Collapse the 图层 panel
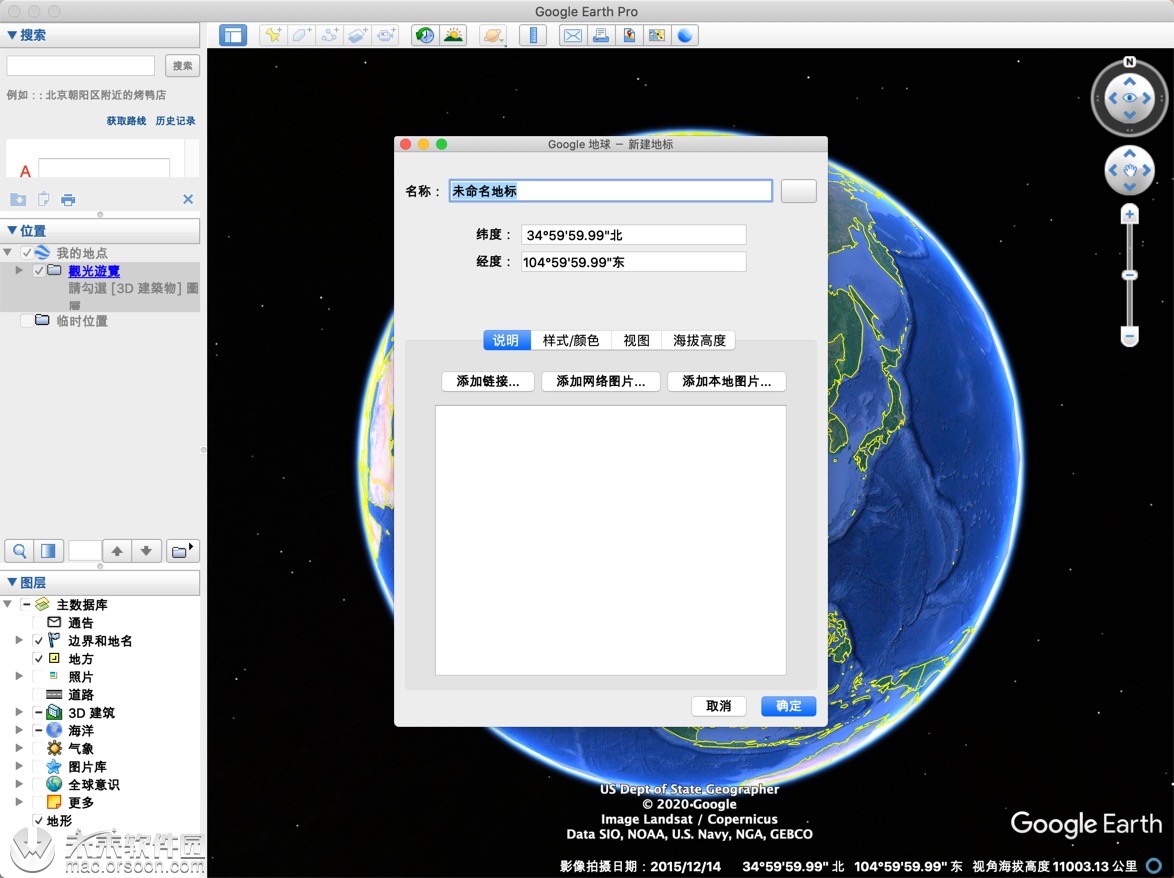The width and height of the screenshot is (1174, 878). [x=11, y=582]
